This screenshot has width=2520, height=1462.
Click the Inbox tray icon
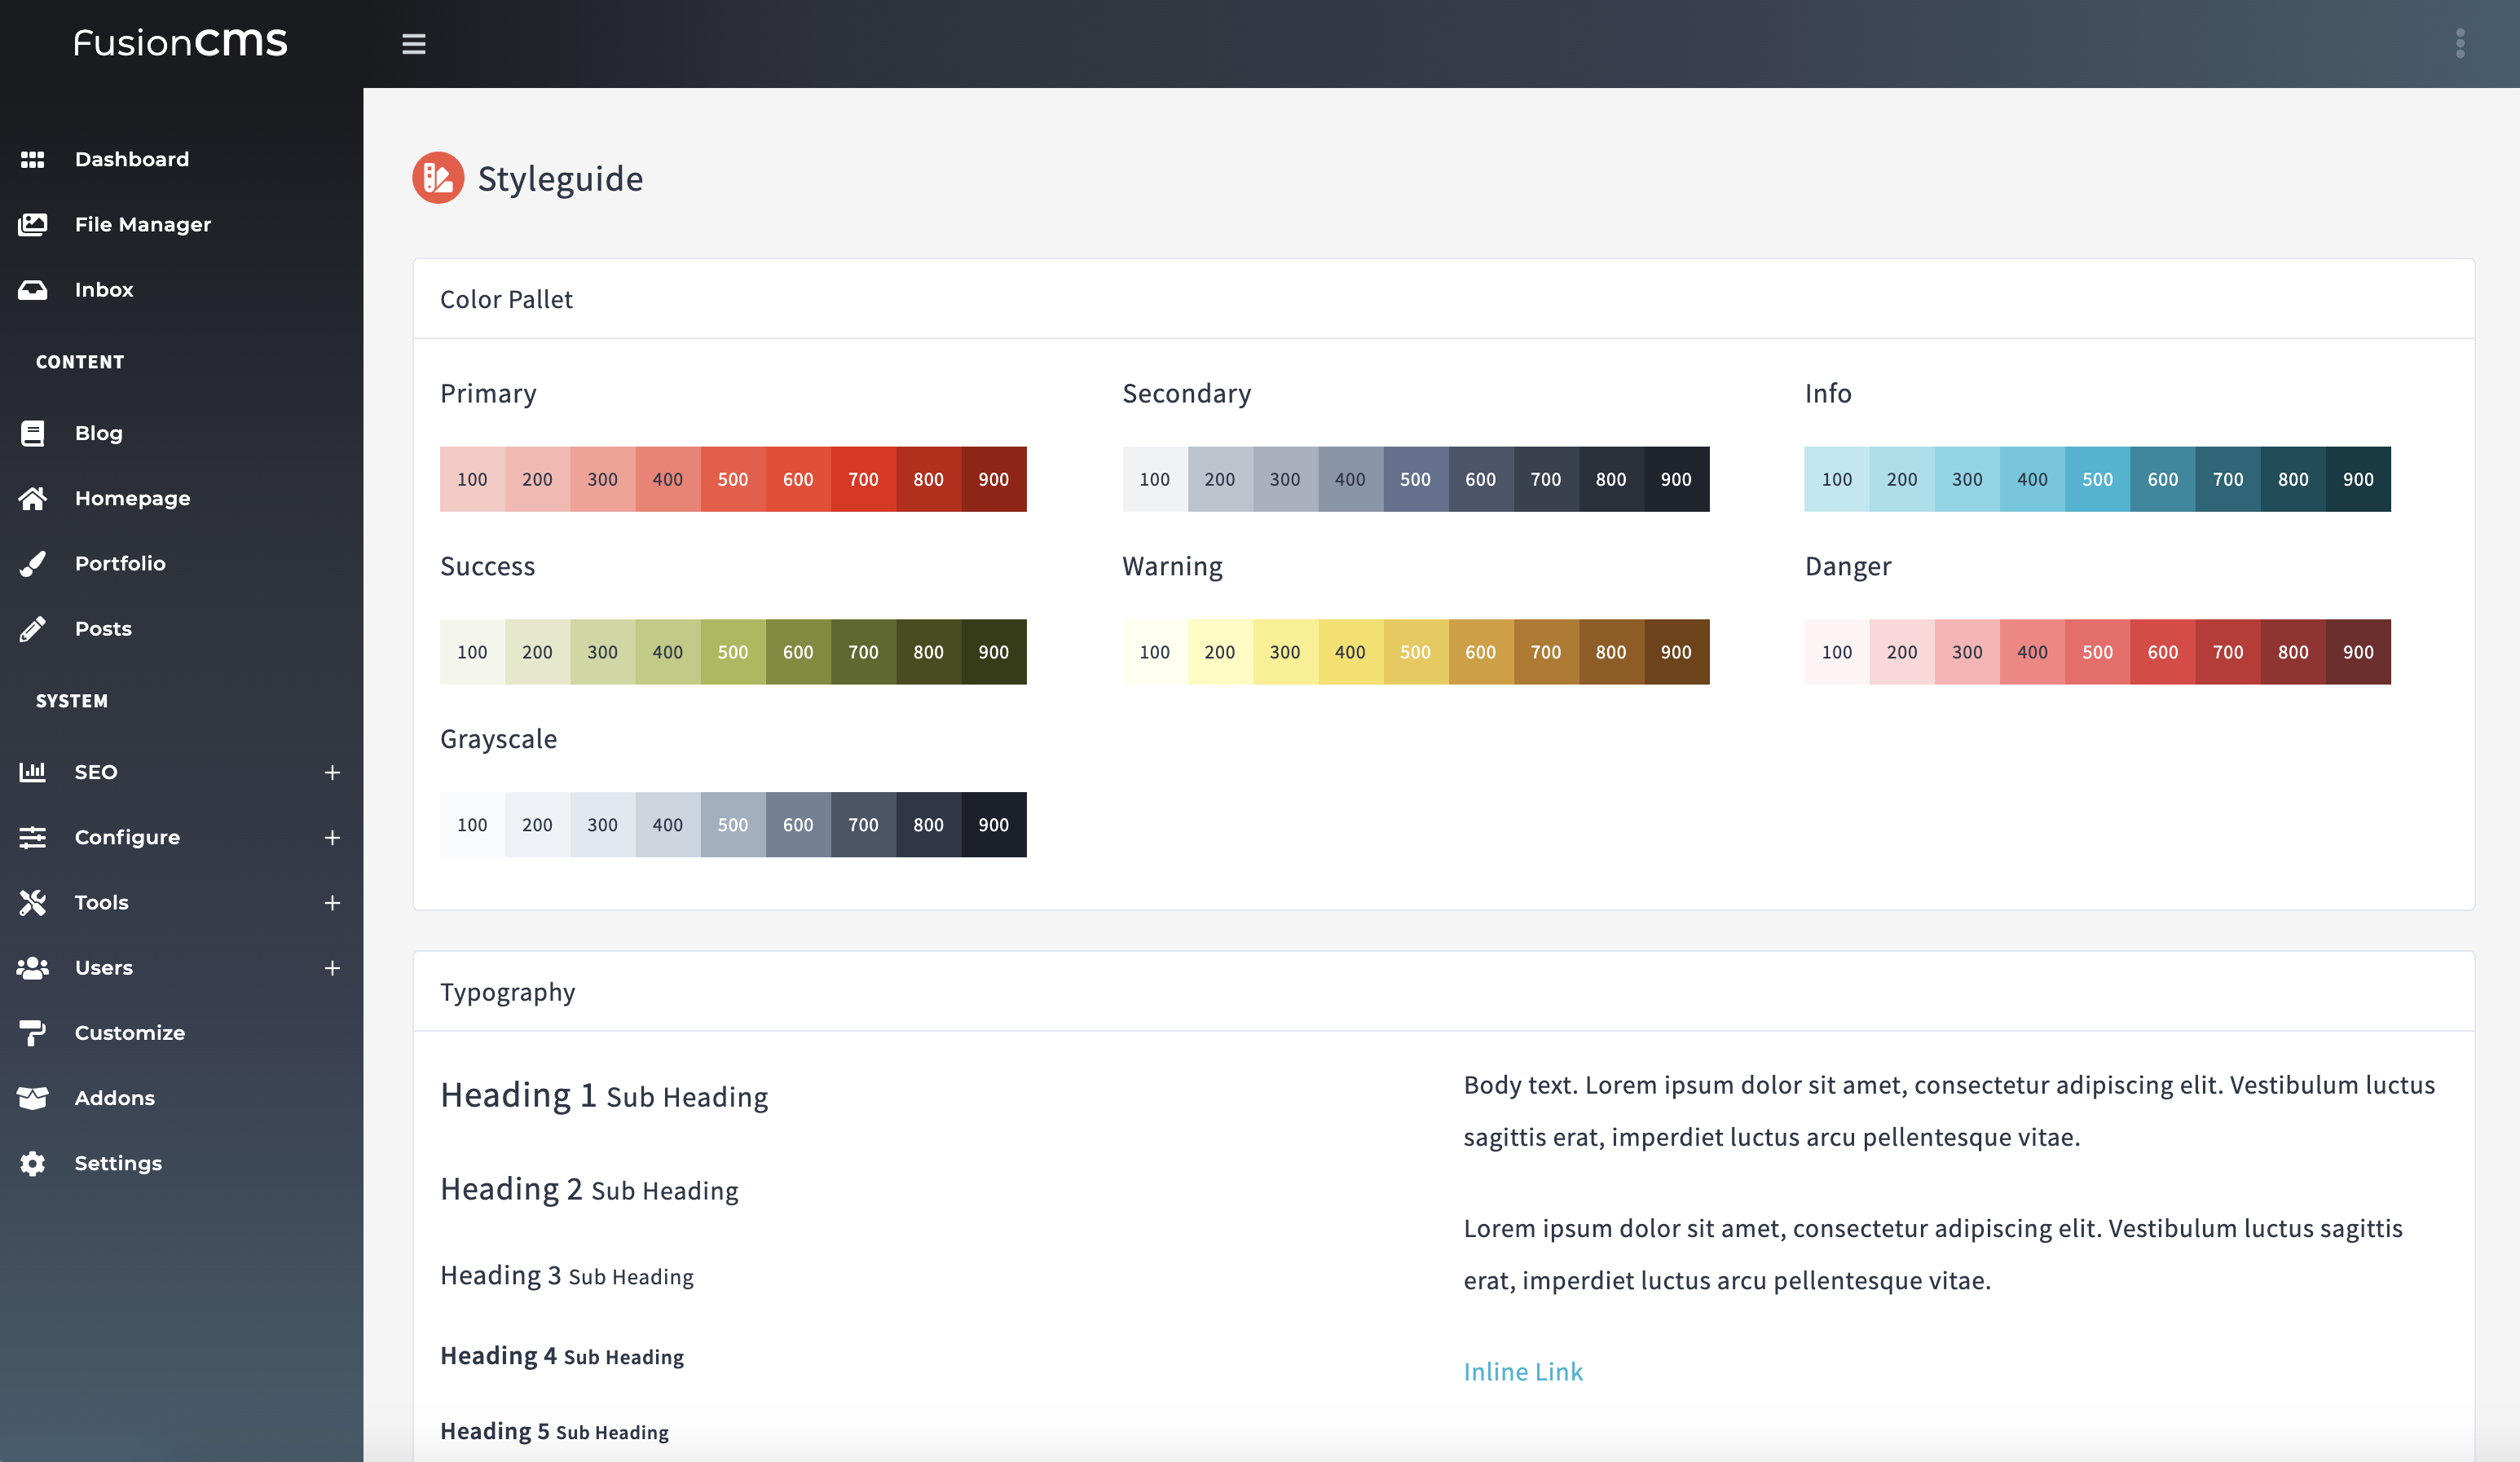(x=32, y=289)
